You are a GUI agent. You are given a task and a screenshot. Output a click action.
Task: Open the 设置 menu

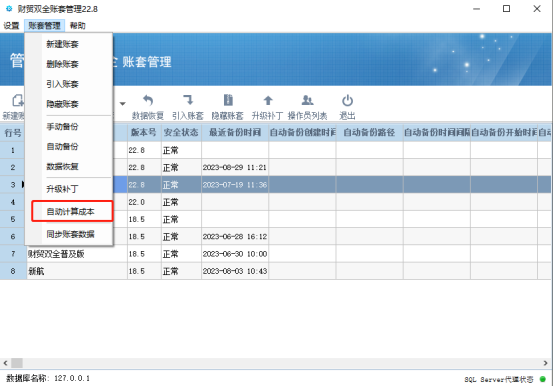[x=11, y=25]
